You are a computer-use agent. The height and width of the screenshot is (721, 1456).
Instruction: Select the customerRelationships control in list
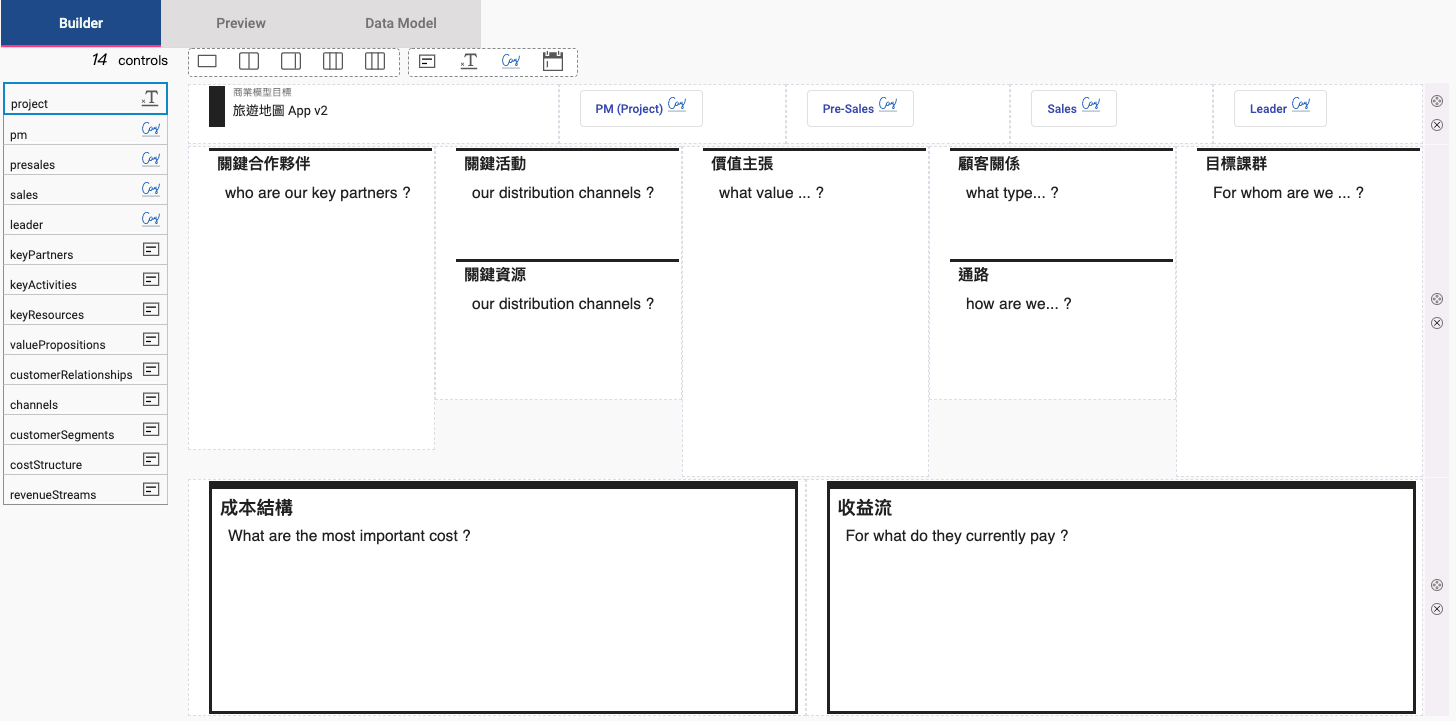(x=86, y=370)
